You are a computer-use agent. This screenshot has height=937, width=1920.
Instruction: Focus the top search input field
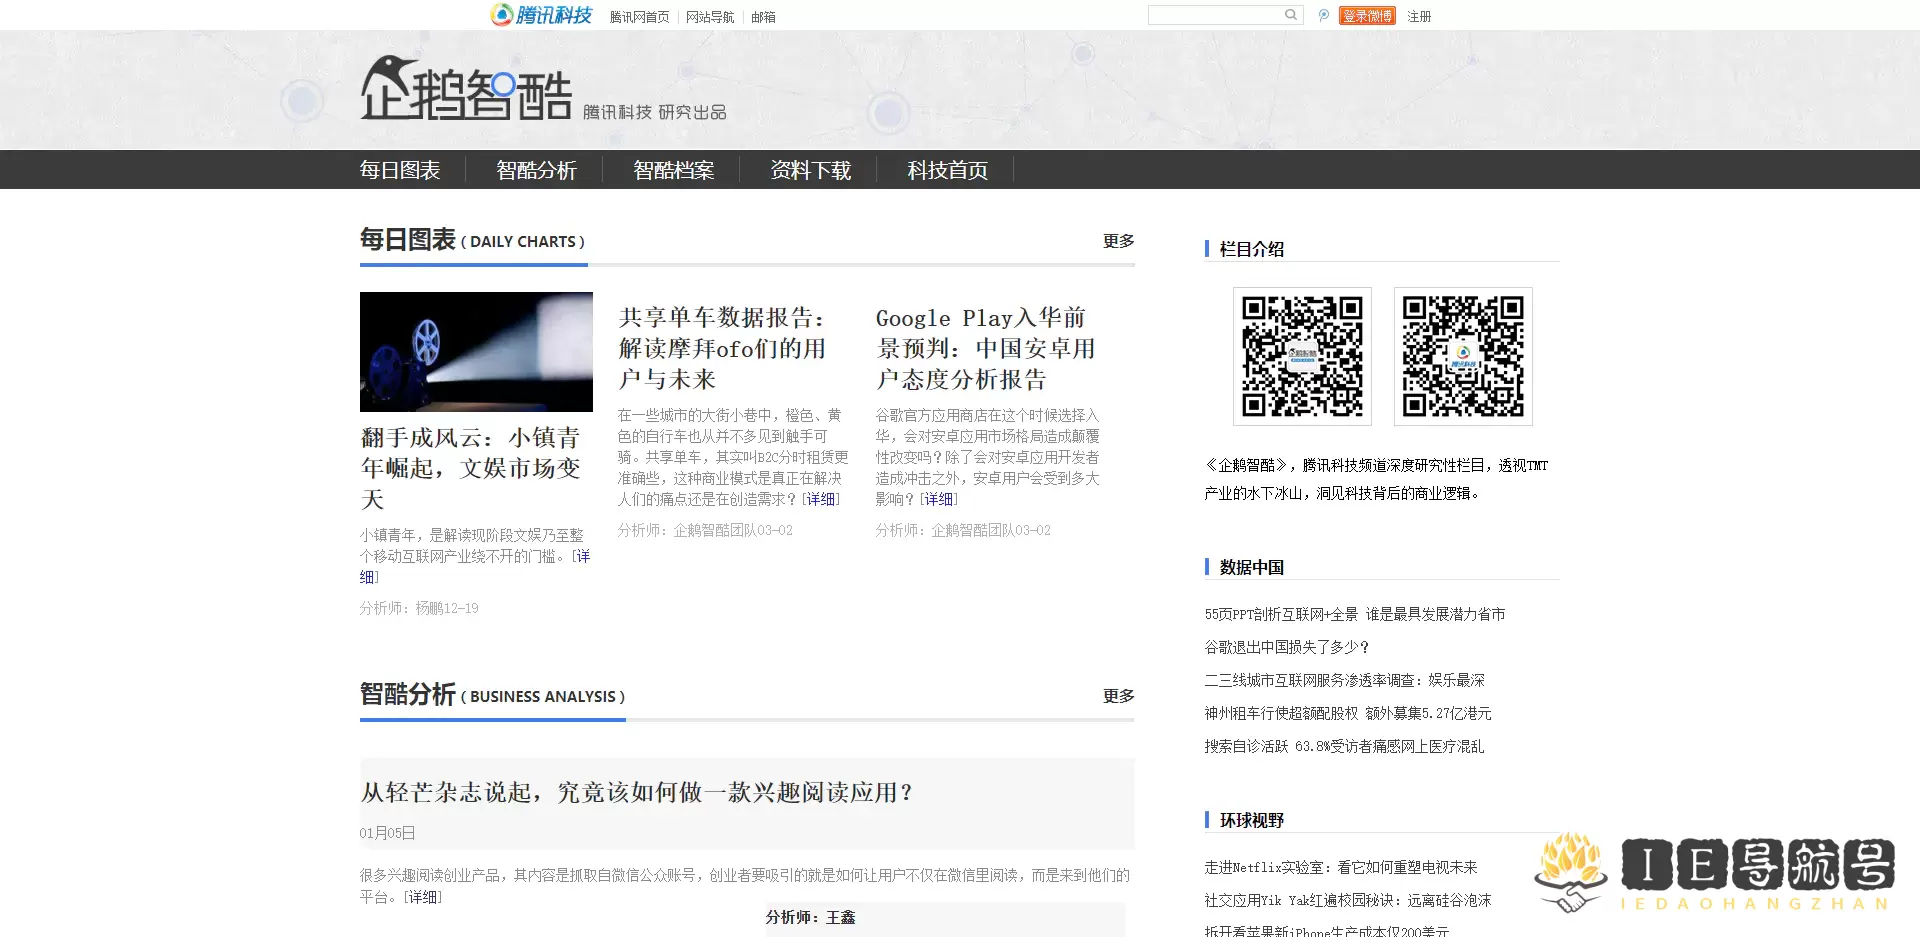pyautogui.click(x=1215, y=15)
